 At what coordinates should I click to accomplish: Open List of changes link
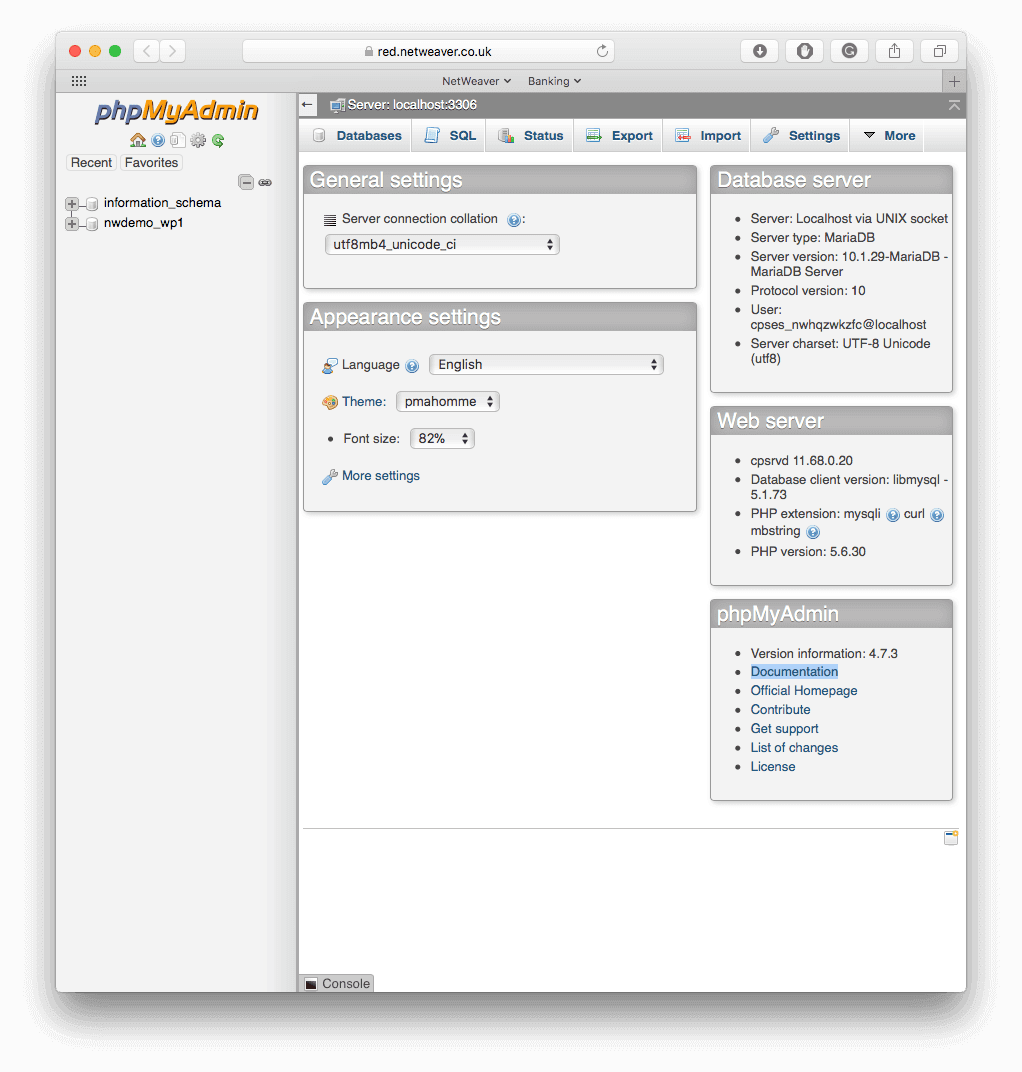[x=794, y=748]
